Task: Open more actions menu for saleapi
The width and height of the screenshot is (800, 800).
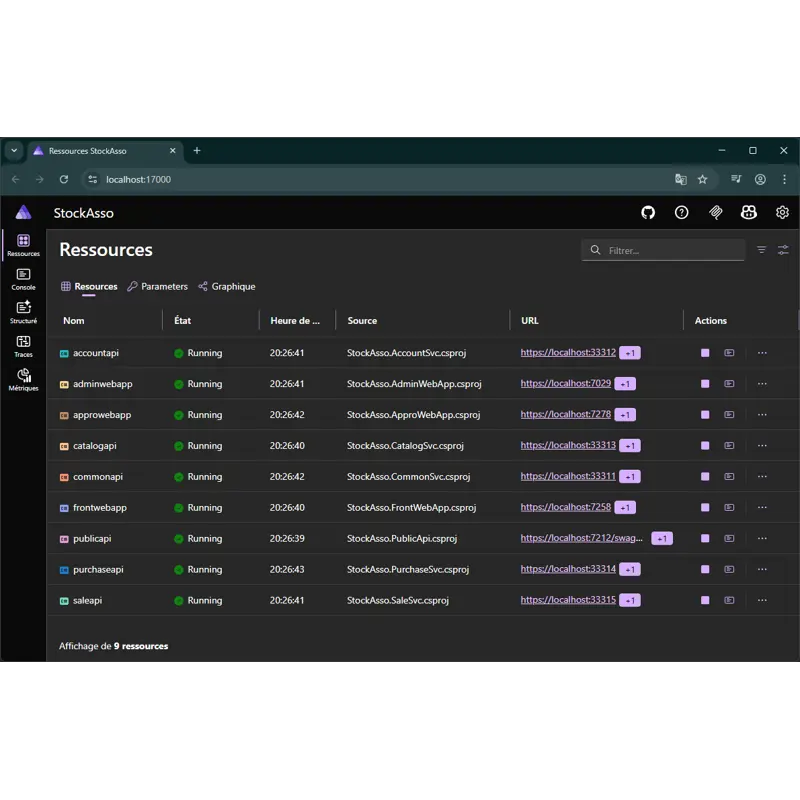Action: click(x=762, y=600)
